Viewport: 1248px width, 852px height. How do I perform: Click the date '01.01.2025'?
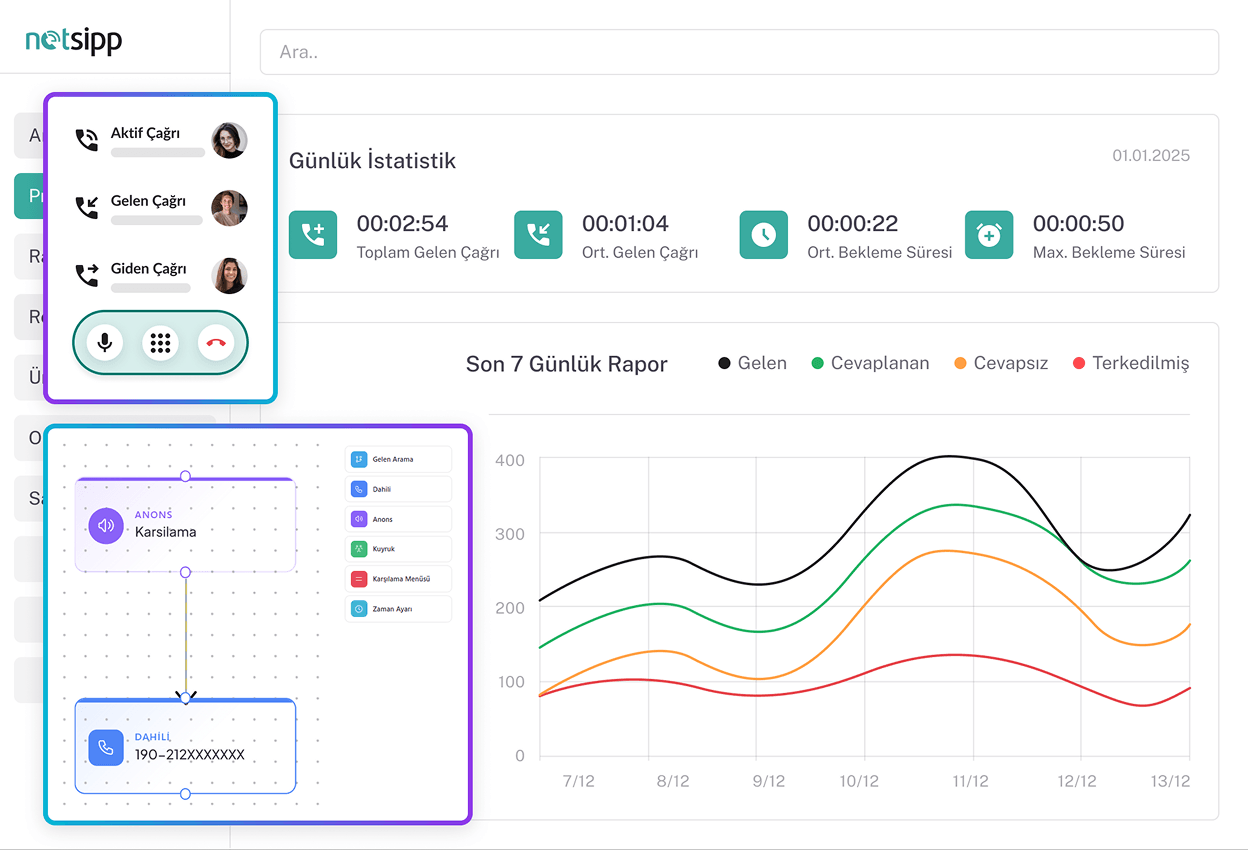click(1151, 156)
